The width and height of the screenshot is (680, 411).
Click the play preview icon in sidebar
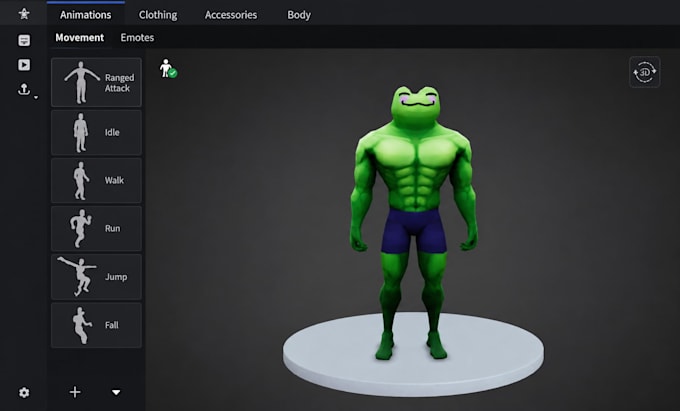(x=24, y=65)
